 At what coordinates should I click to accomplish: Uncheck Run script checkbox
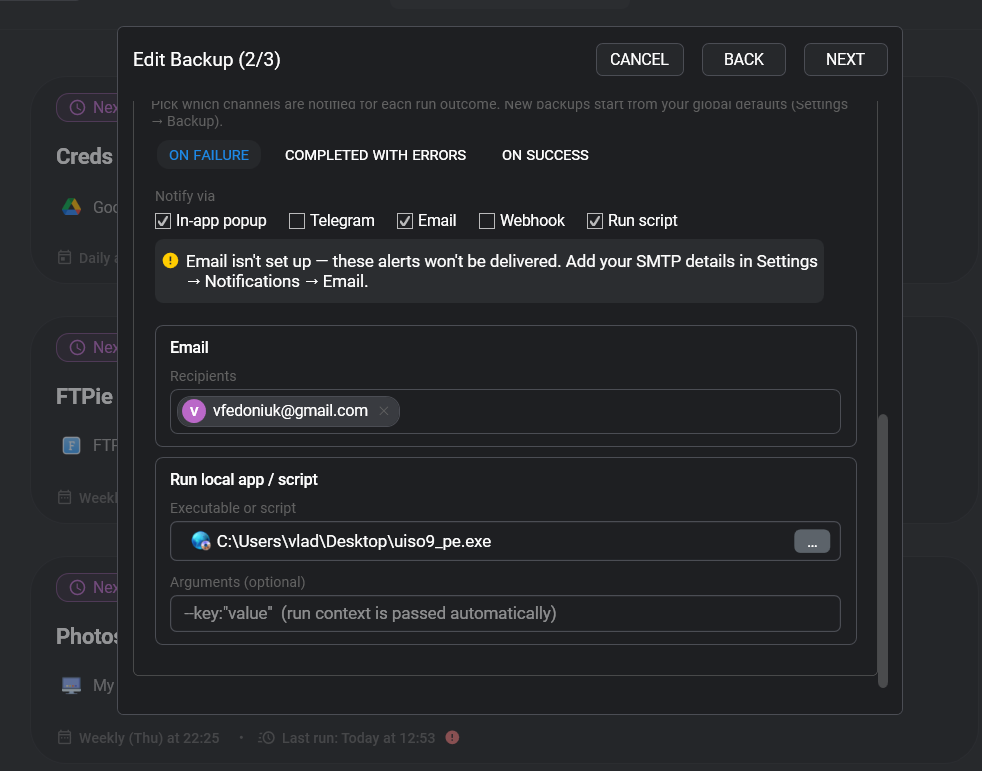click(595, 221)
